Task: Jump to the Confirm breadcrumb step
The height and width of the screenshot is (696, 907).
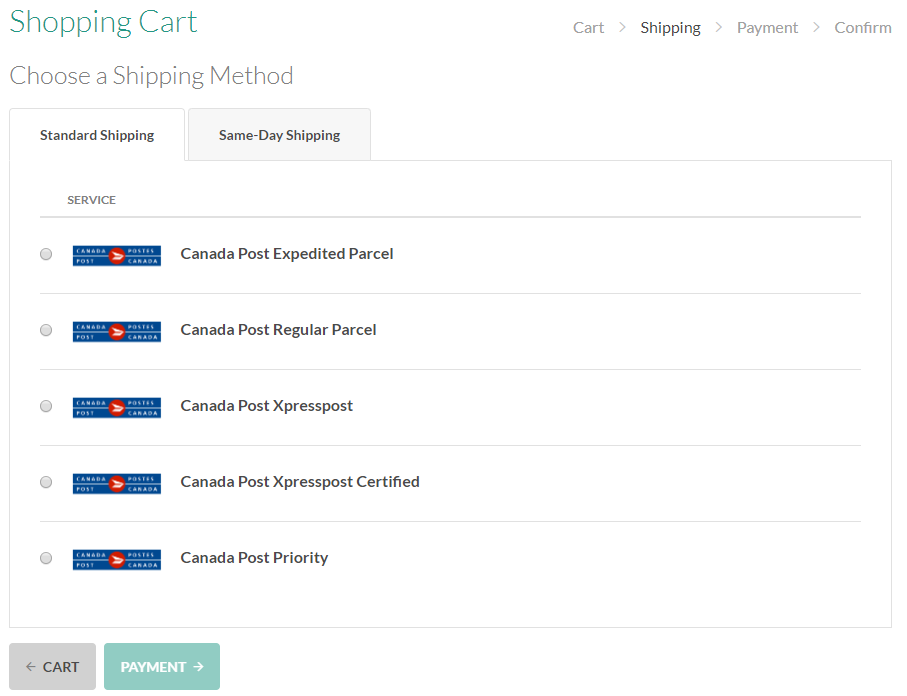Action: (x=862, y=28)
